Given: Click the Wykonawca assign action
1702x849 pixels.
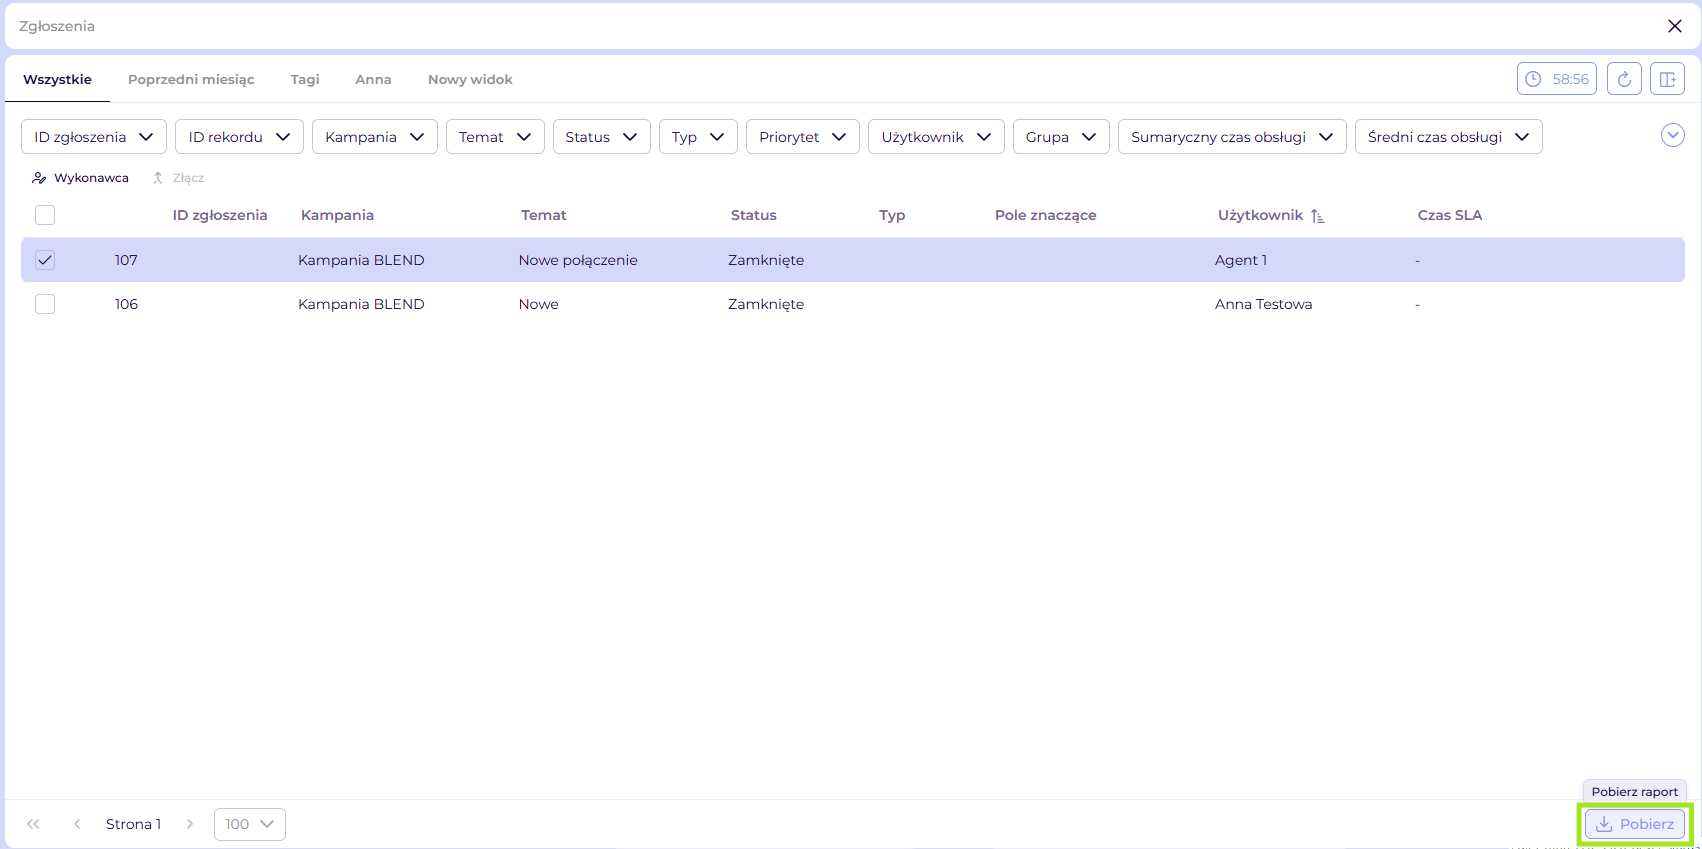Looking at the screenshot, I should (x=80, y=178).
